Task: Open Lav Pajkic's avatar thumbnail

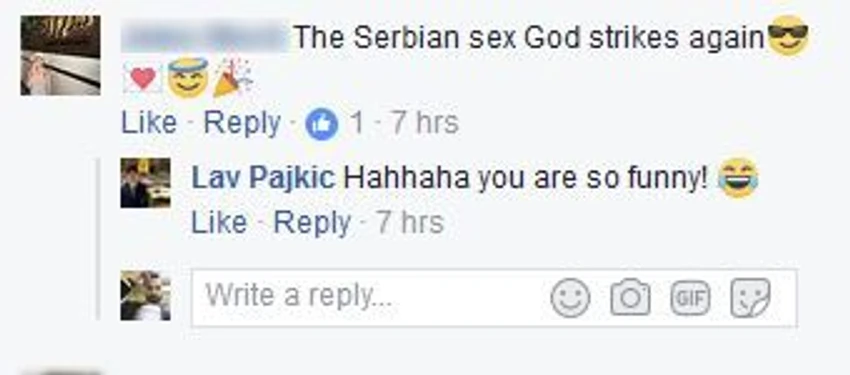Action: tap(145, 183)
